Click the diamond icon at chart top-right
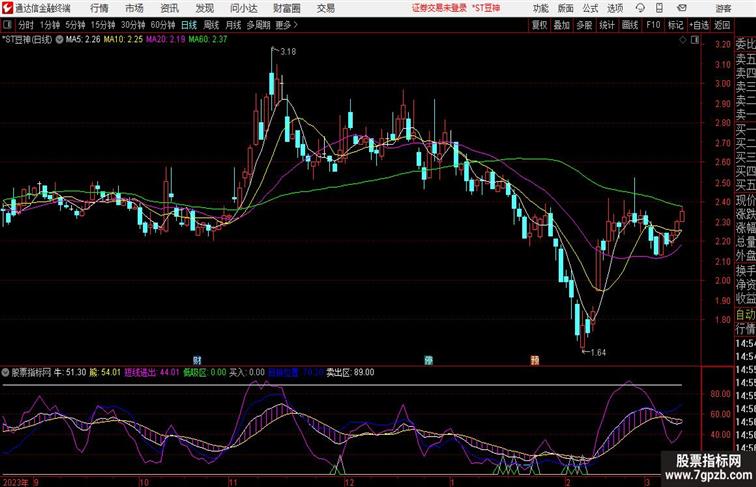The height and width of the screenshot is (487, 756). point(683,40)
